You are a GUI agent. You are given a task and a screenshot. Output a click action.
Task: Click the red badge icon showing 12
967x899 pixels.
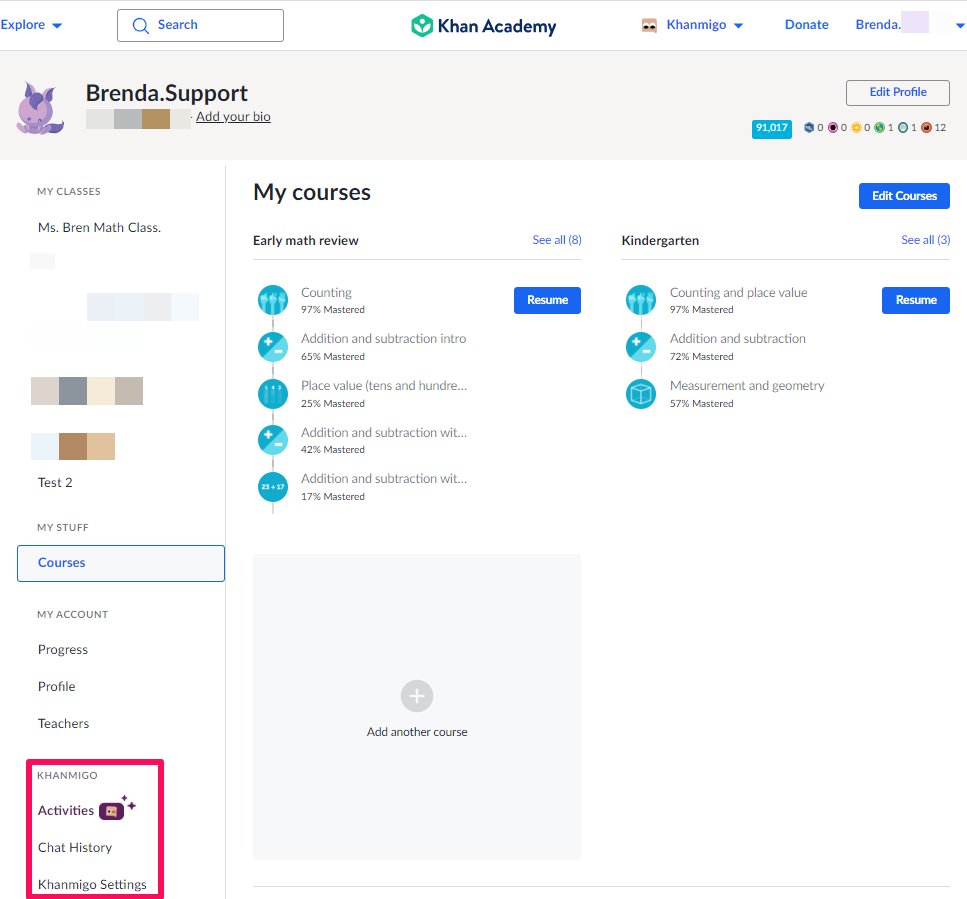click(926, 128)
